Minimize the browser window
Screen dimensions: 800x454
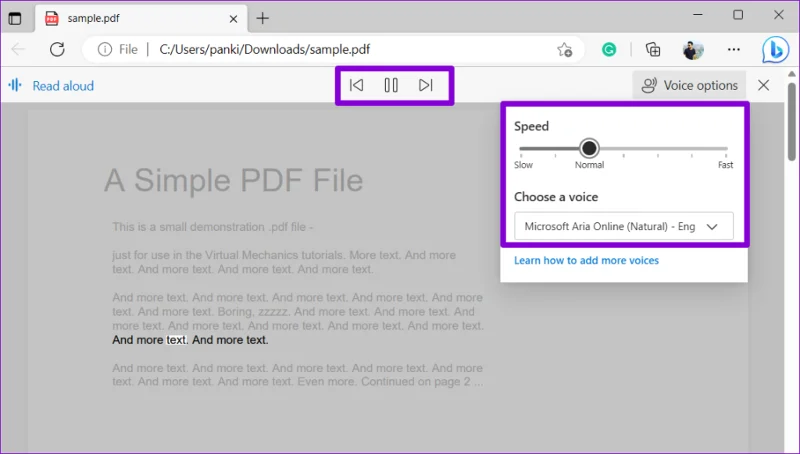pos(697,15)
